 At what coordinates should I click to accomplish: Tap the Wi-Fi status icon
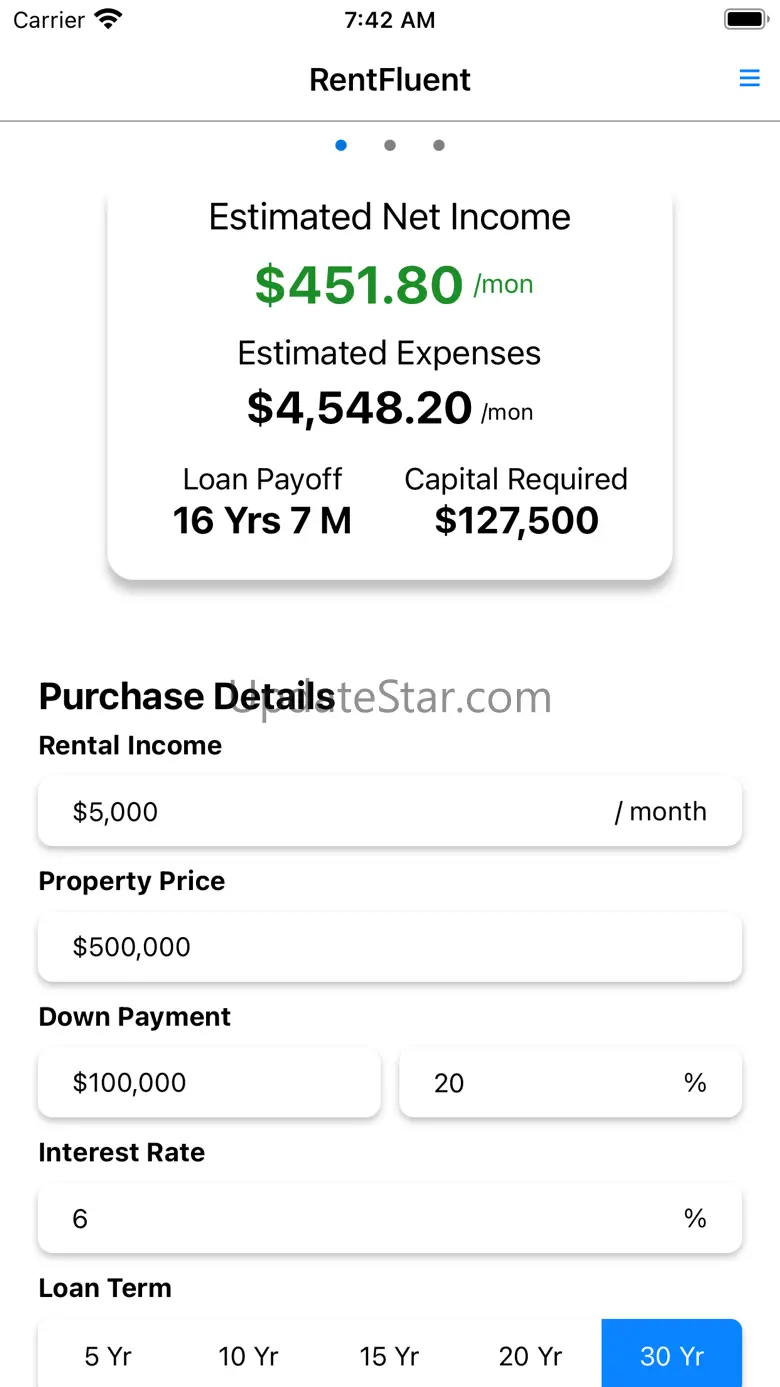107,19
